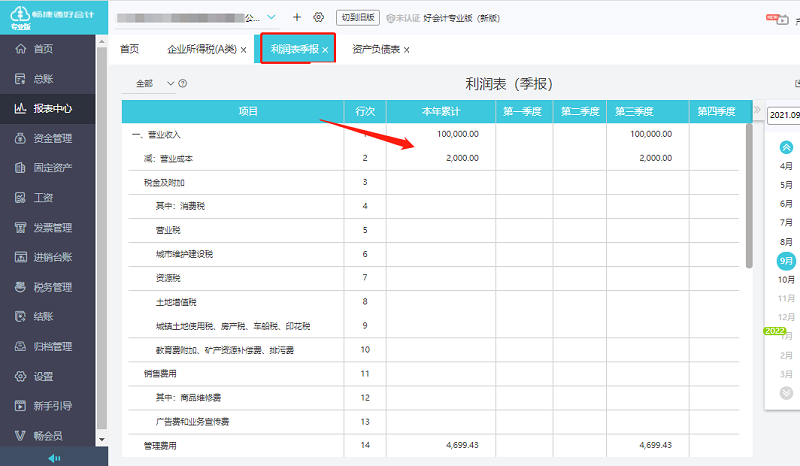This screenshot has height=466, width=800.
Task: Click 城市维护建设税 row
Action: click(x=184, y=254)
